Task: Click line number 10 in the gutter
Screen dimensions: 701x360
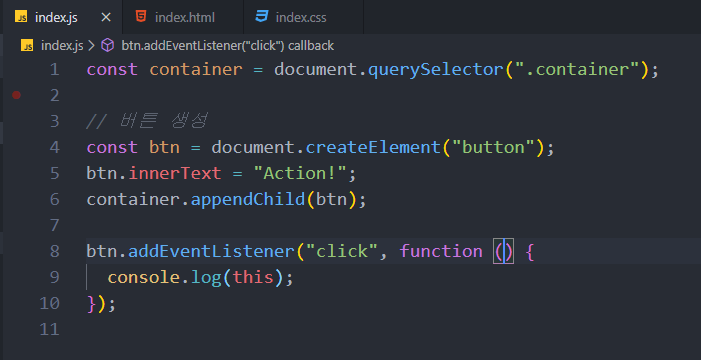Action: (49, 303)
